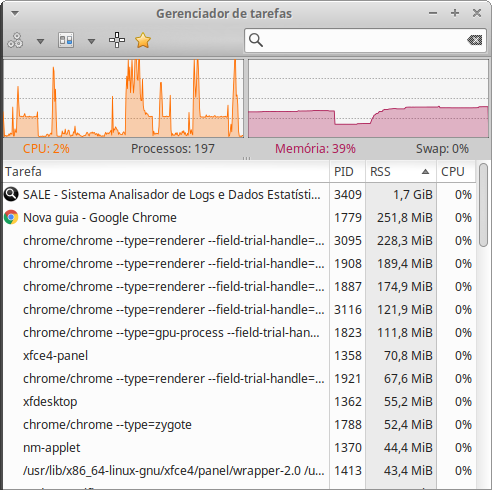Select the nm-applet process row

pyautogui.click(x=239, y=448)
